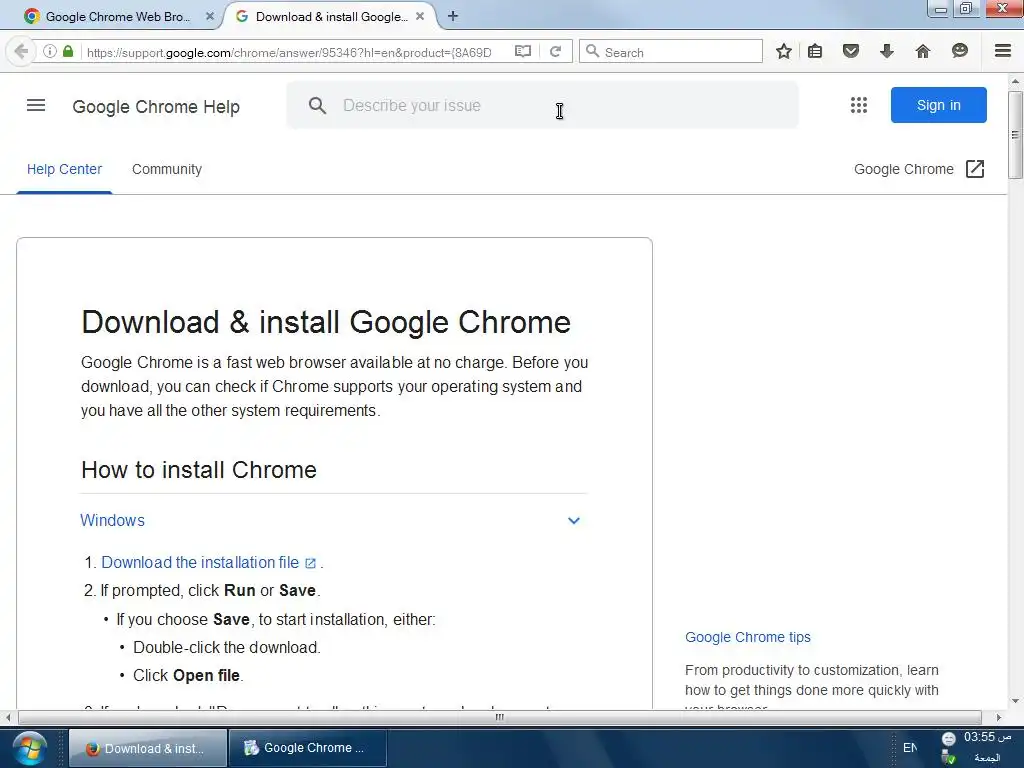The height and width of the screenshot is (768, 1024).
Task: Click the scroll right arrow
Action: pos(999,717)
